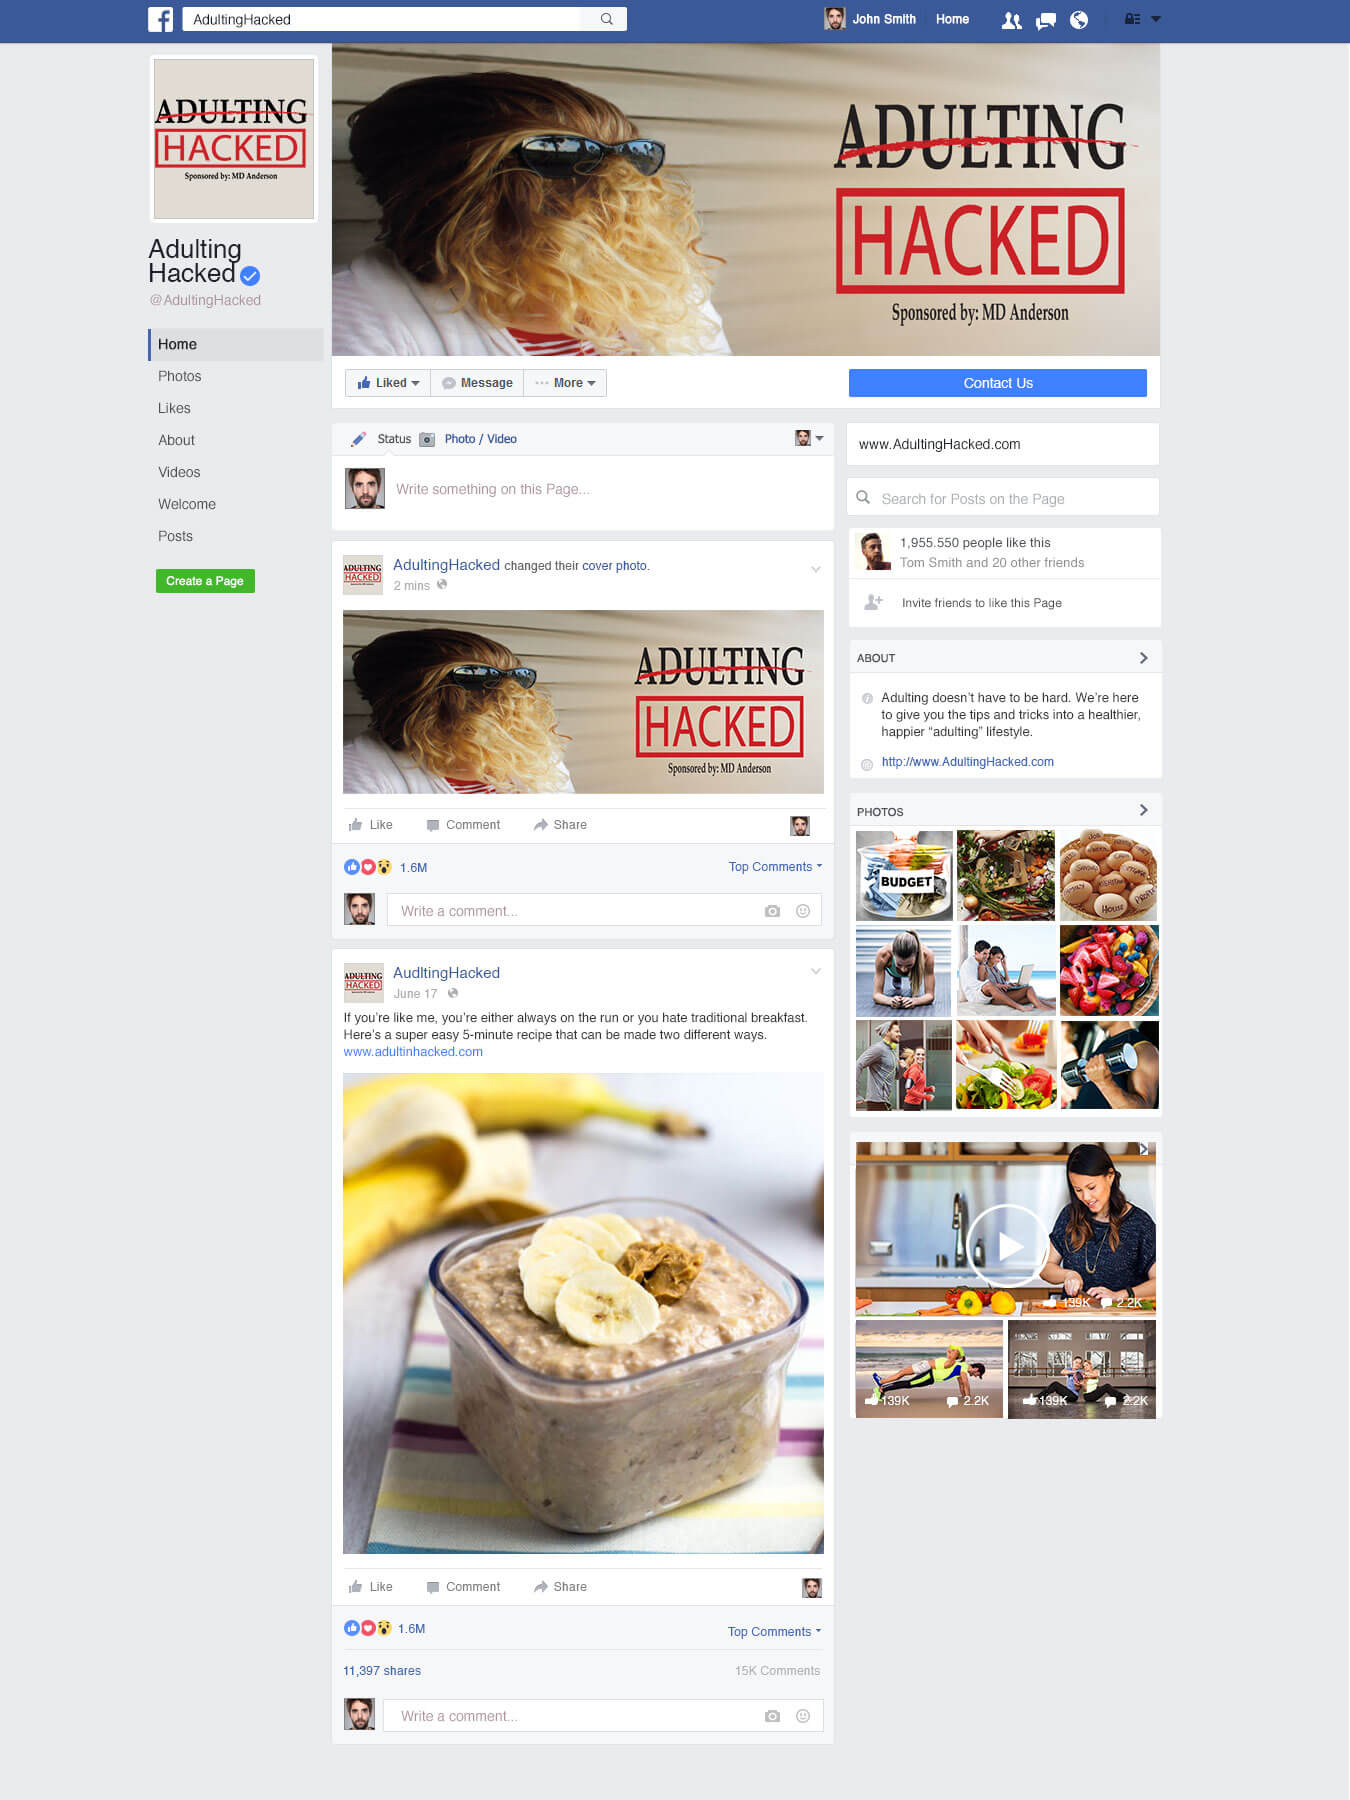Image resolution: width=1350 pixels, height=1800 pixels.
Task: Expand the Top Comments dropdown on cover photo post
Action: [x=775, y=867]
